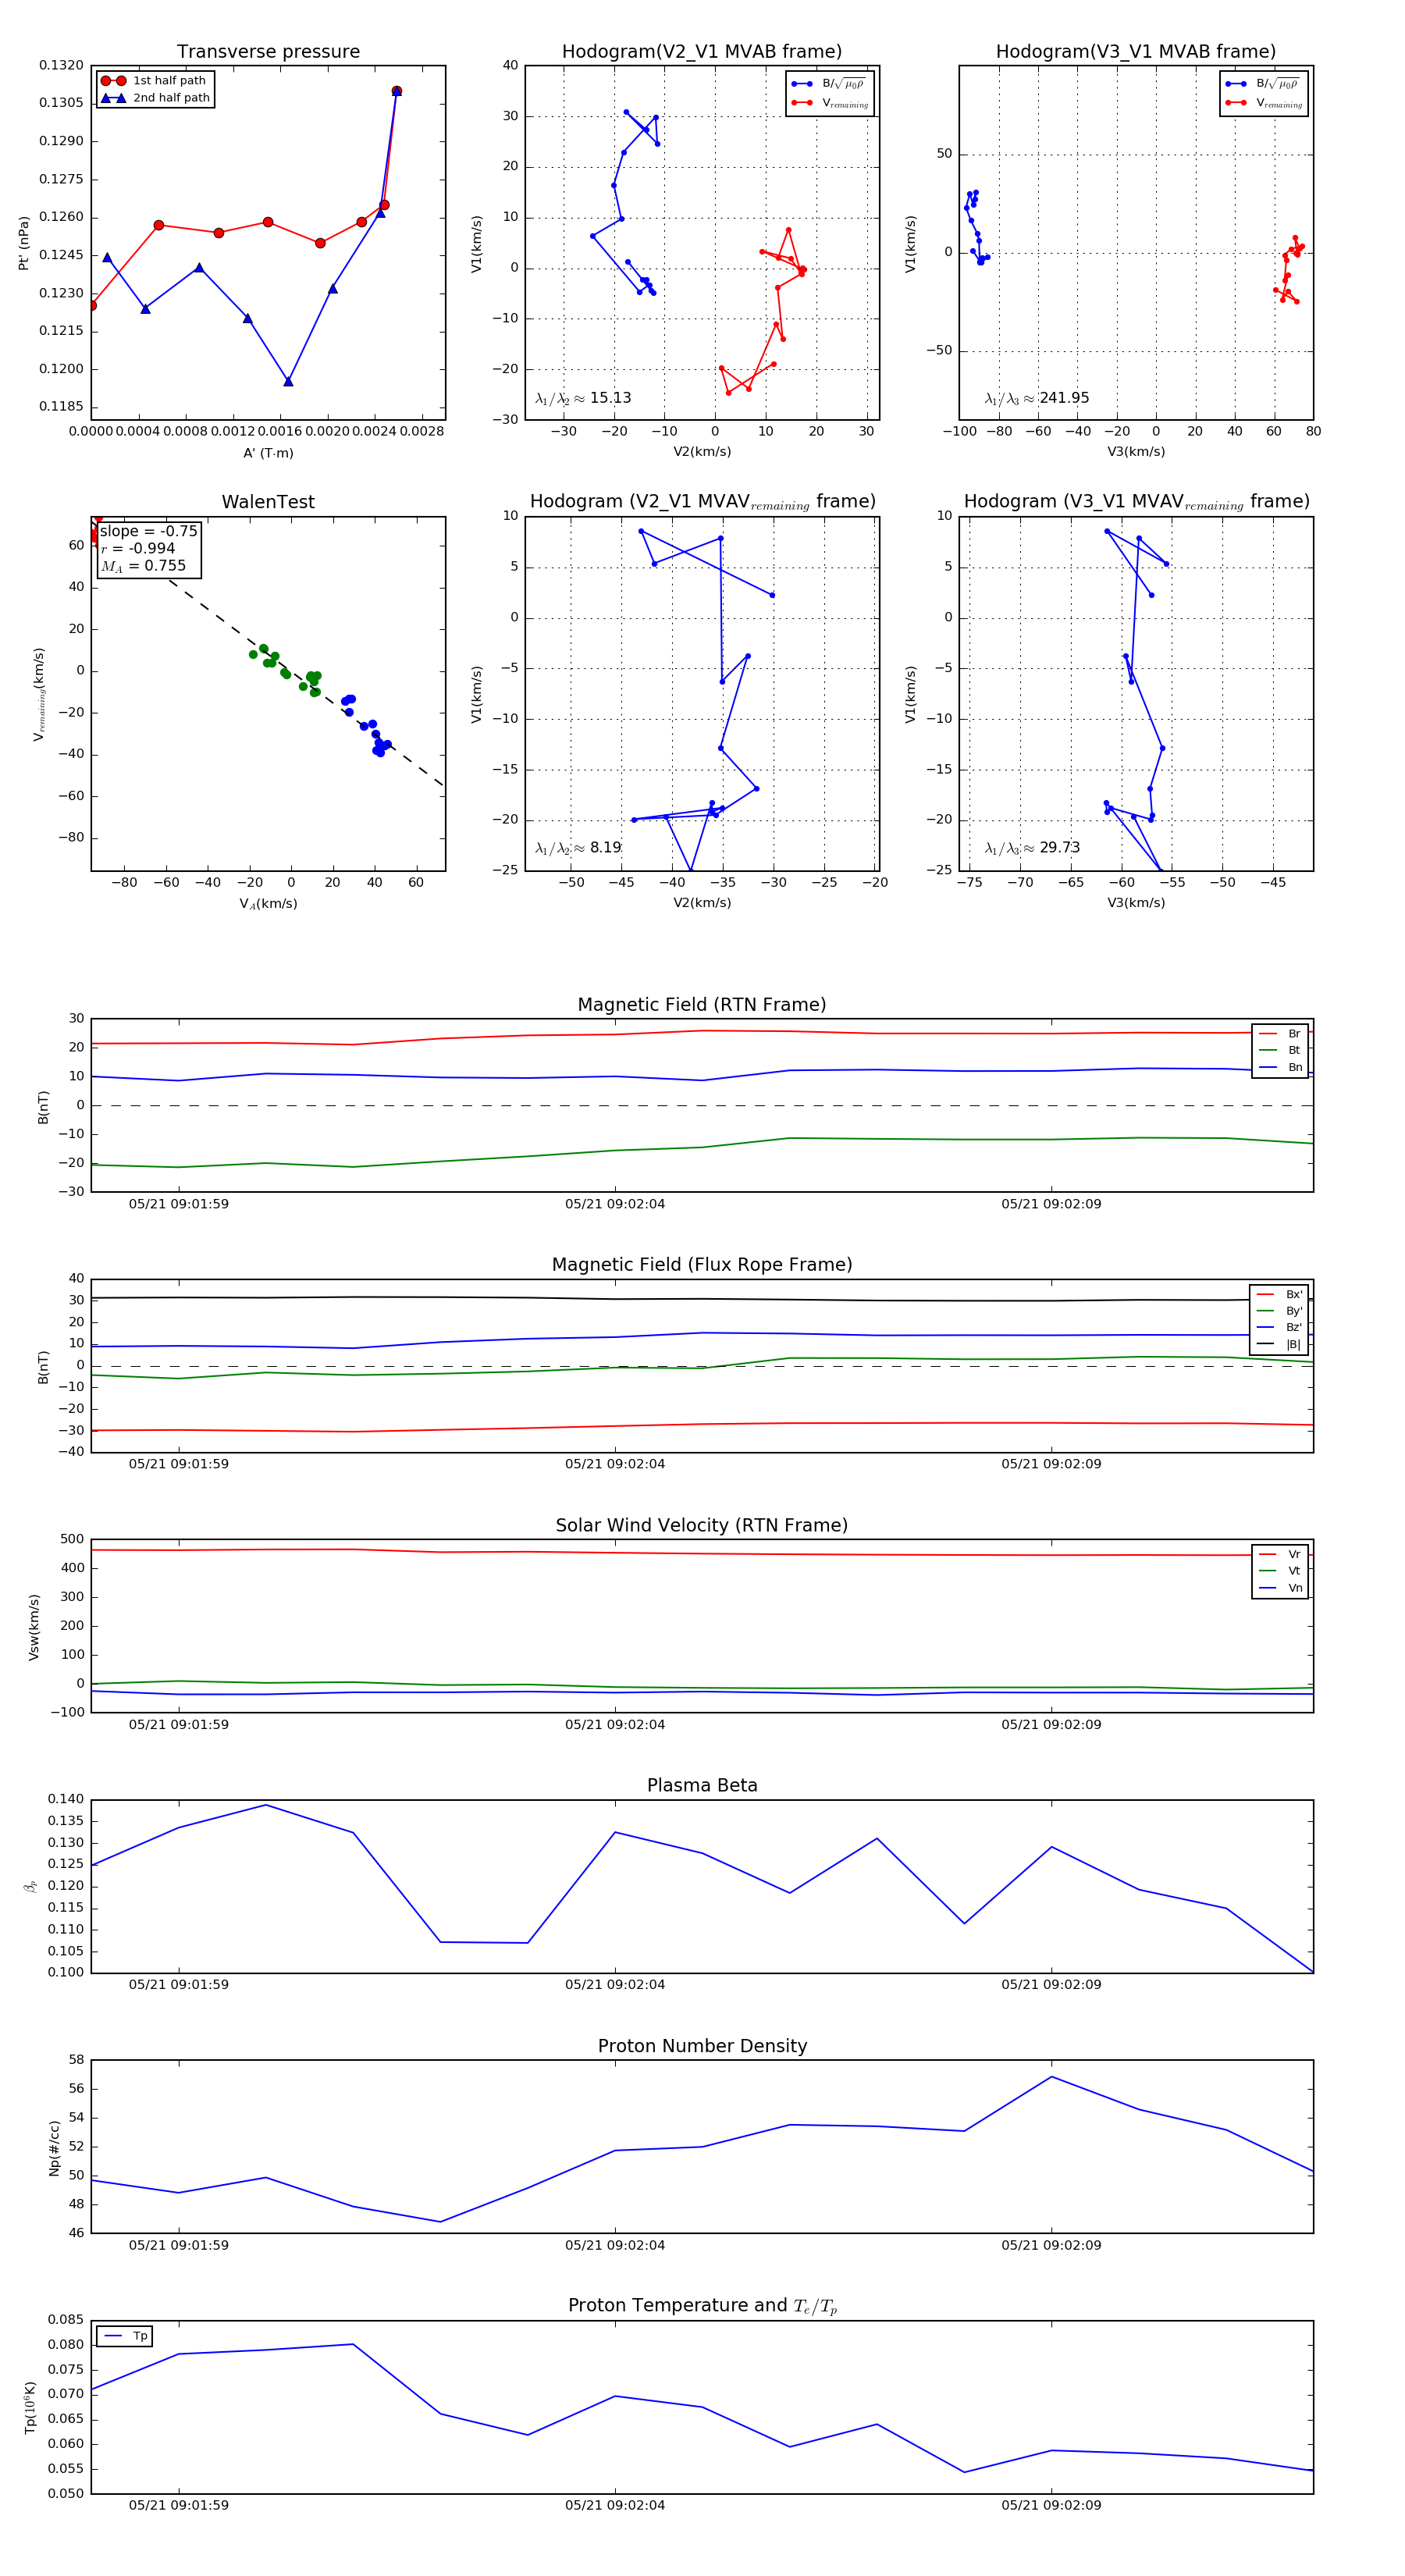Click the A' (T·m) x-axis label
This screenshot has width=1405, height=2576.
click(268, 453)
